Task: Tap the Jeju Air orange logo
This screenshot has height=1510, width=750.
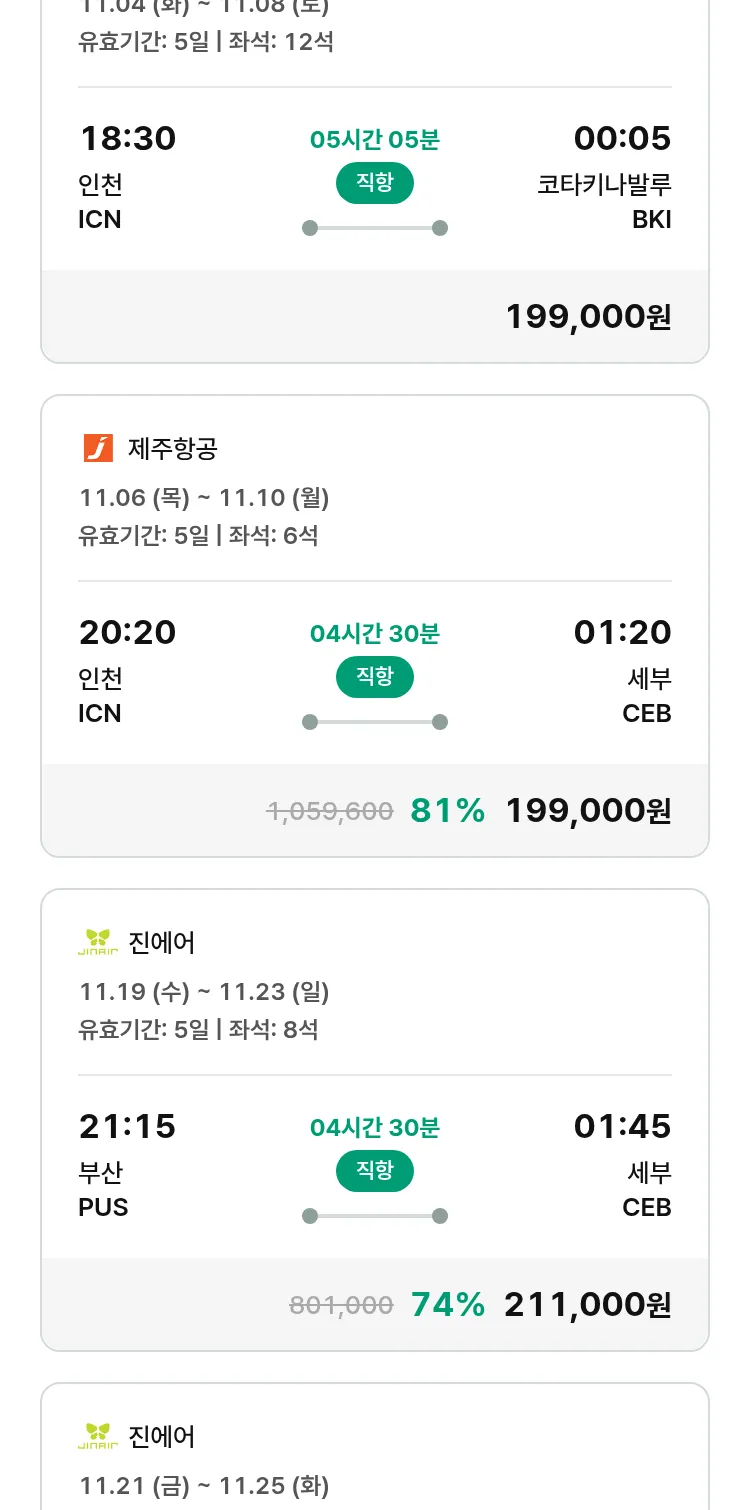Action: (x=98, y=448)
